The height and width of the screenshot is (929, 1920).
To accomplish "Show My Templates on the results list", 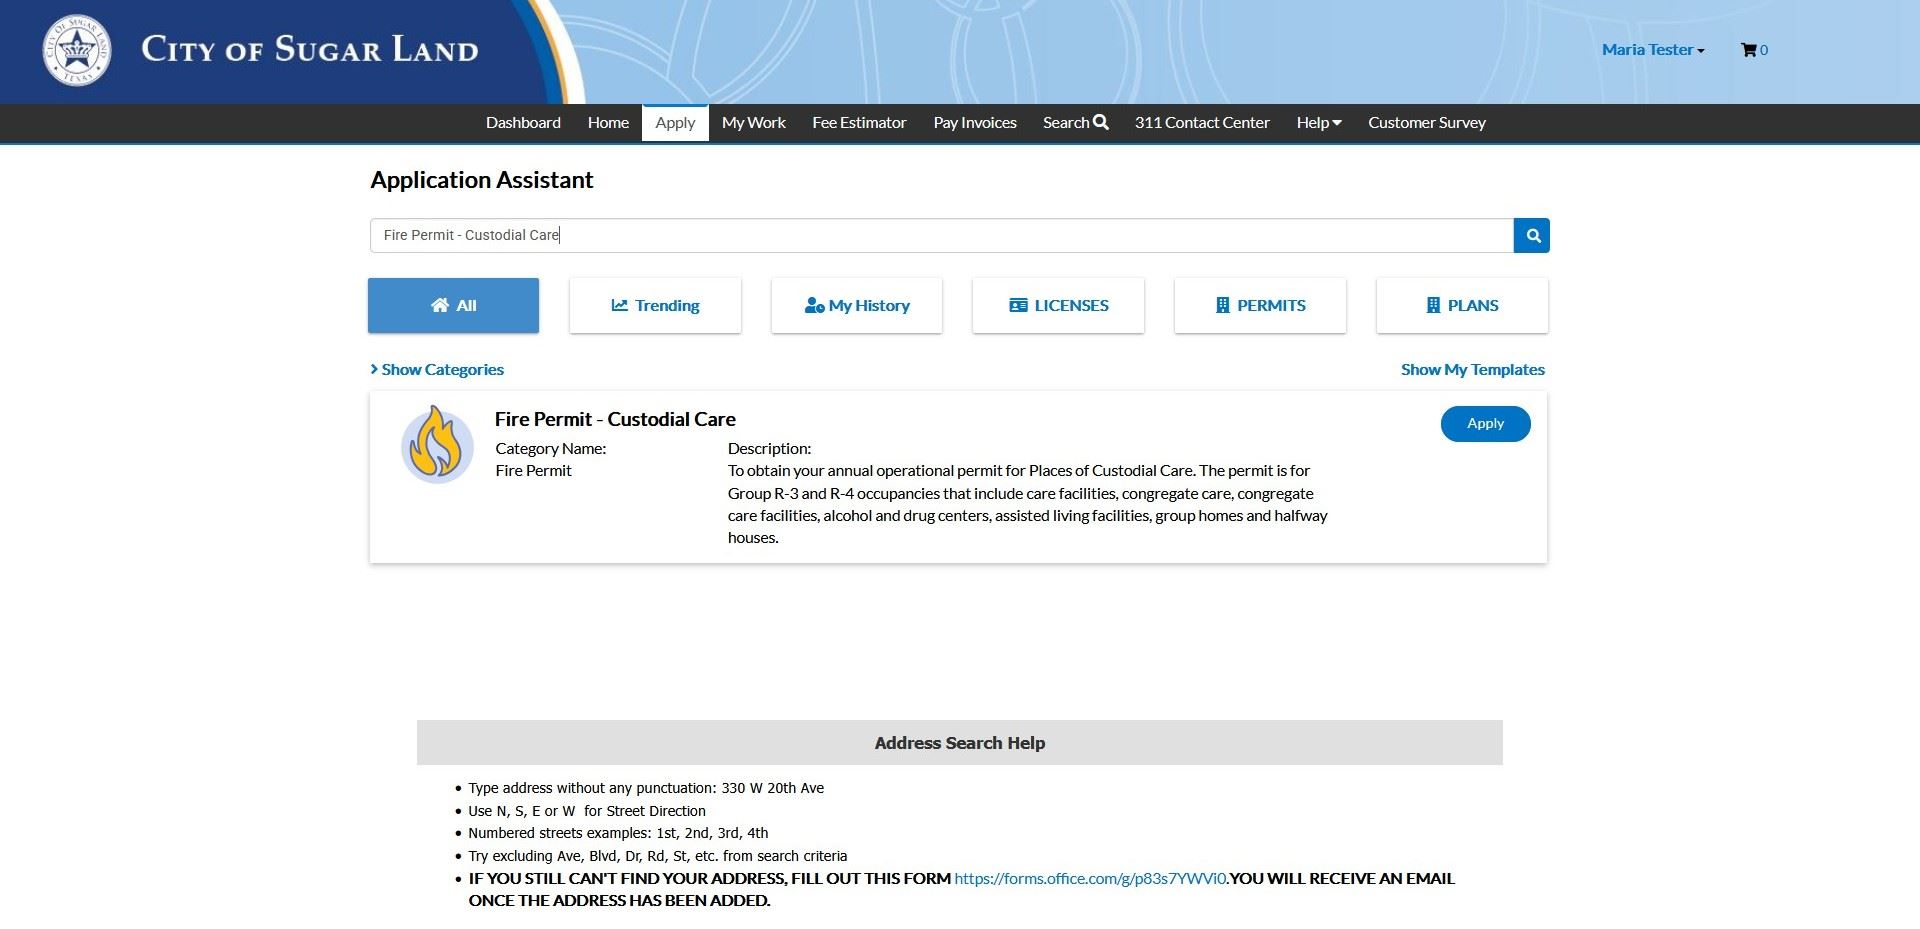I will pos(1472,369).
